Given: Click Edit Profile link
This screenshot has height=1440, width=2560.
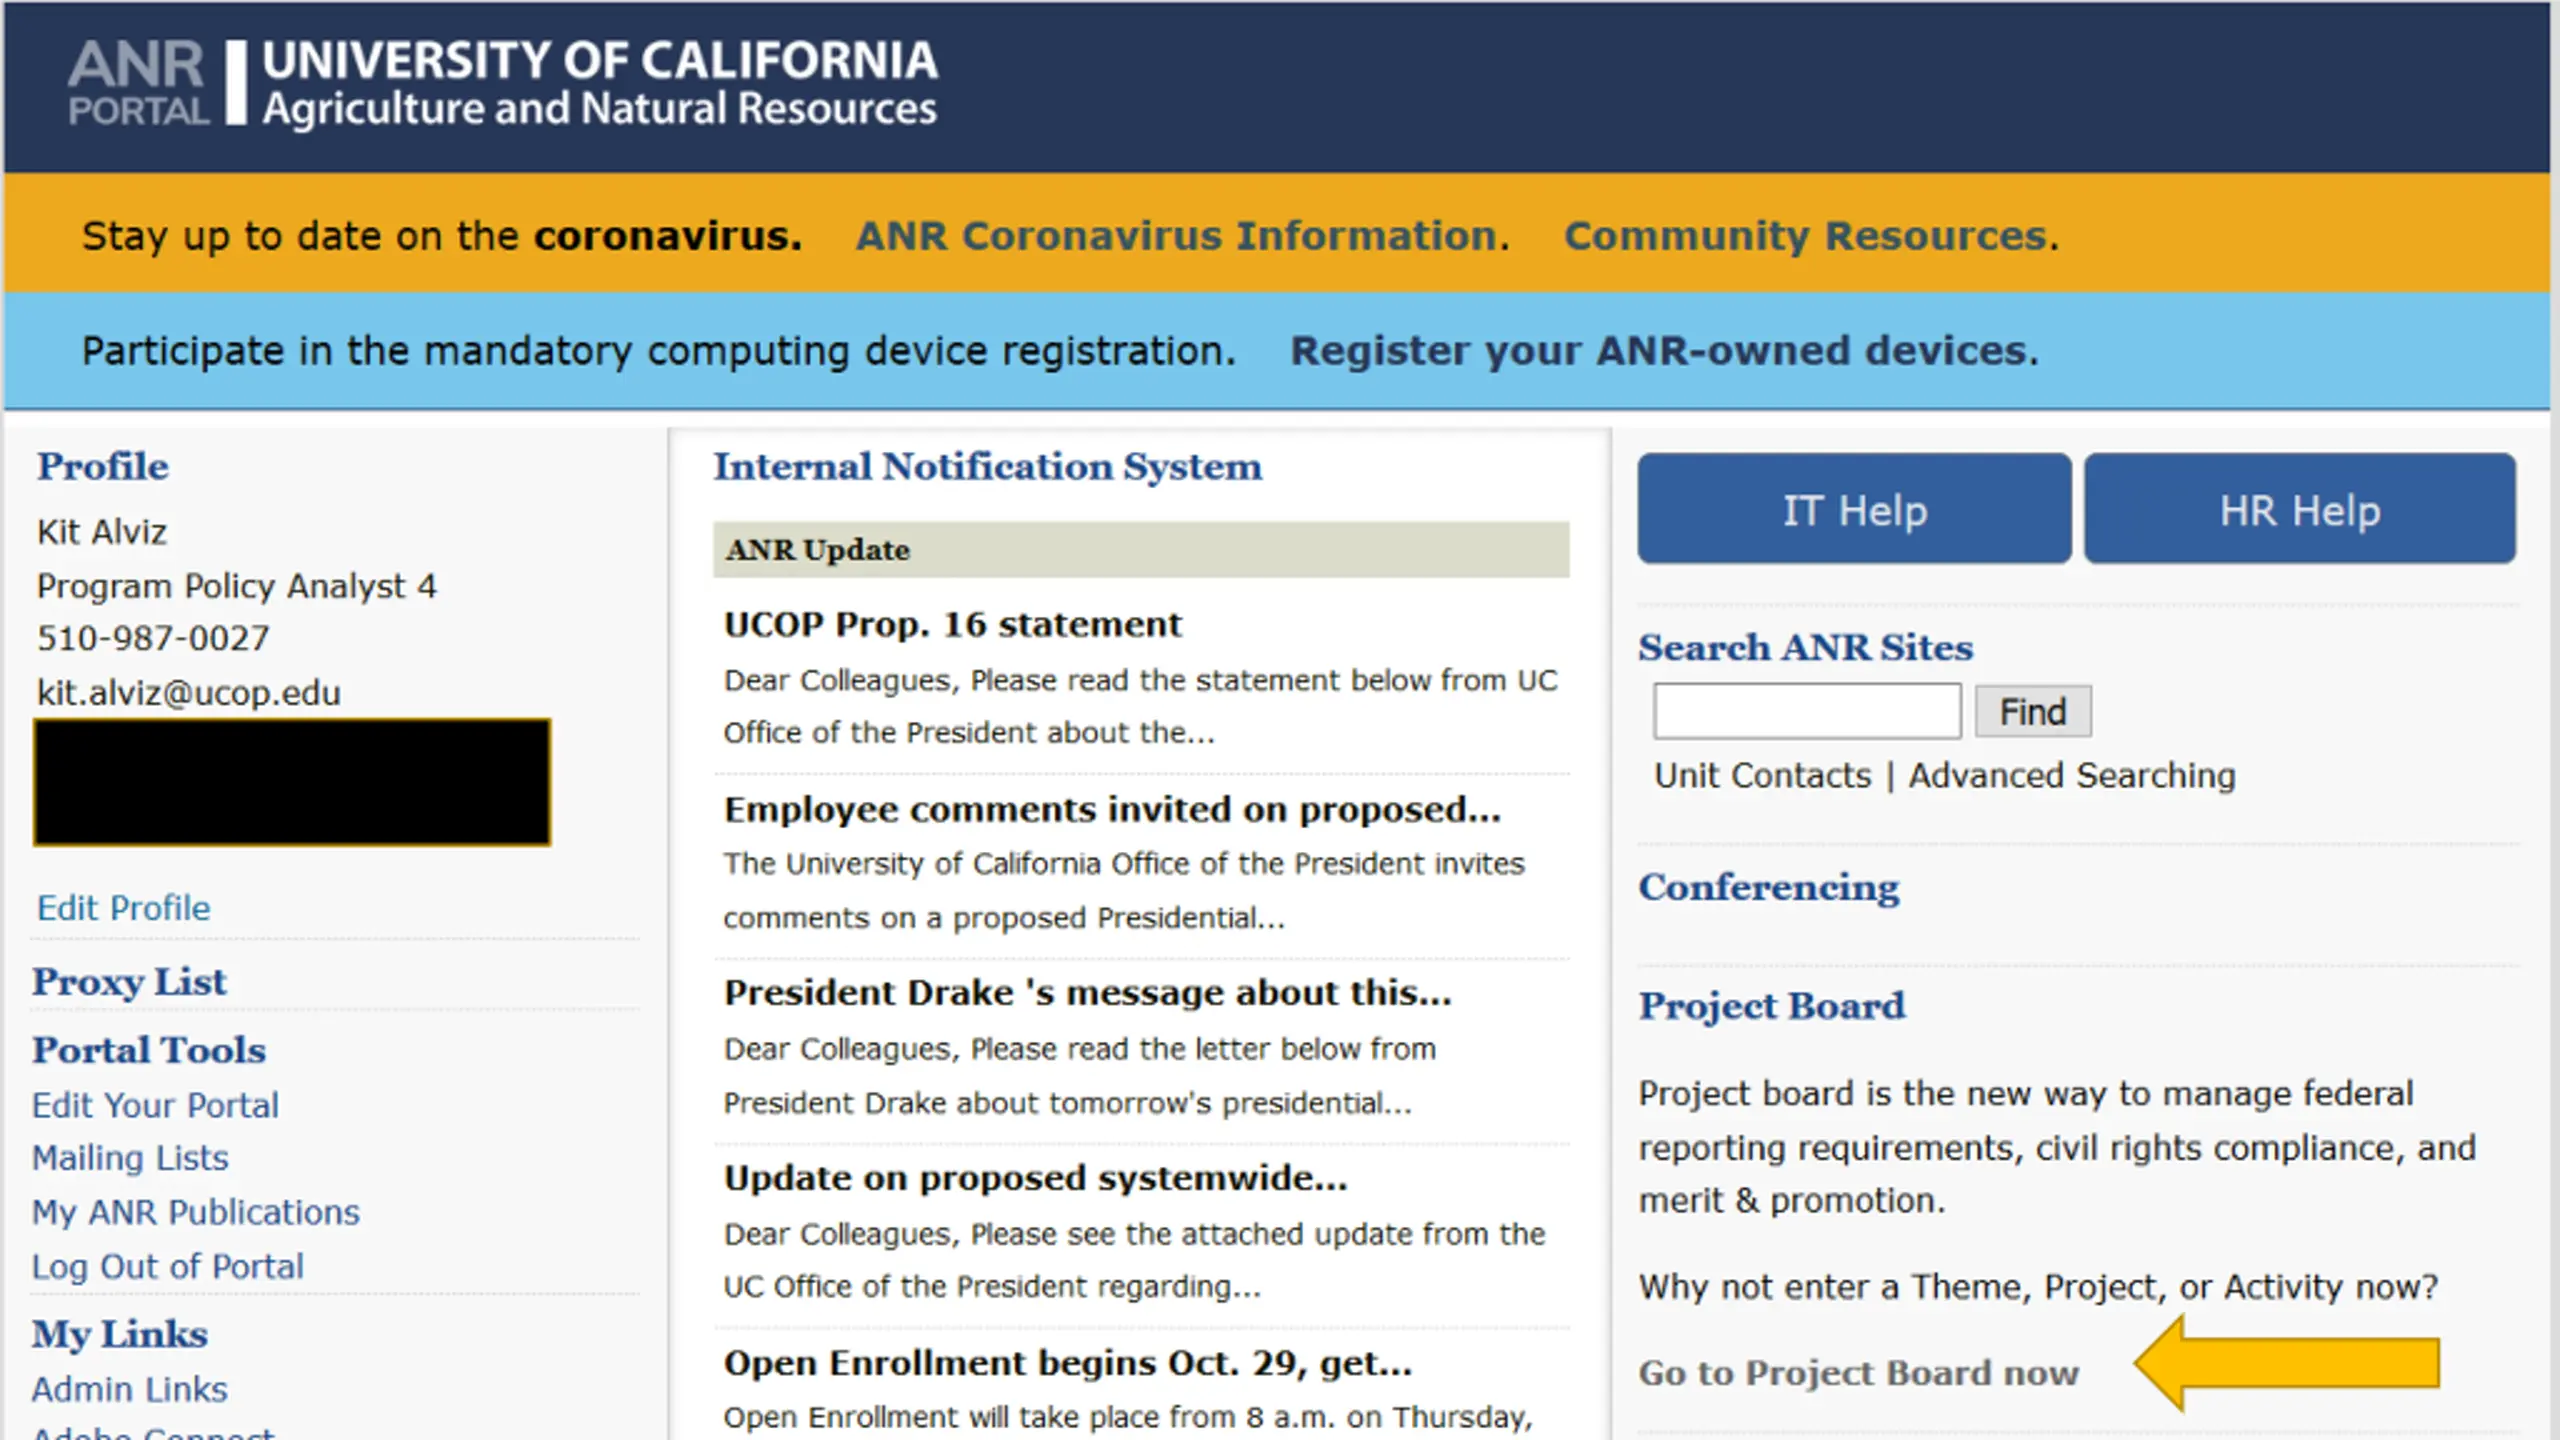Looking at the screenshot, I should click(124, 908).
